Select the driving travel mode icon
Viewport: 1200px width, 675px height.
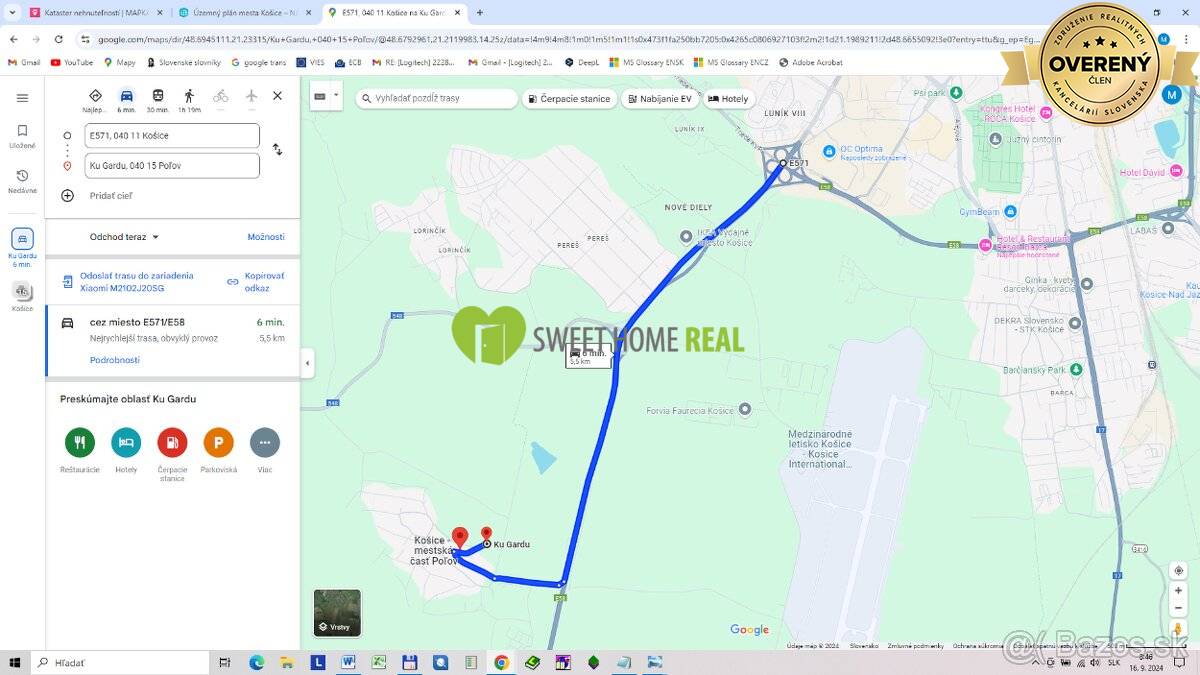click(126, 97)
